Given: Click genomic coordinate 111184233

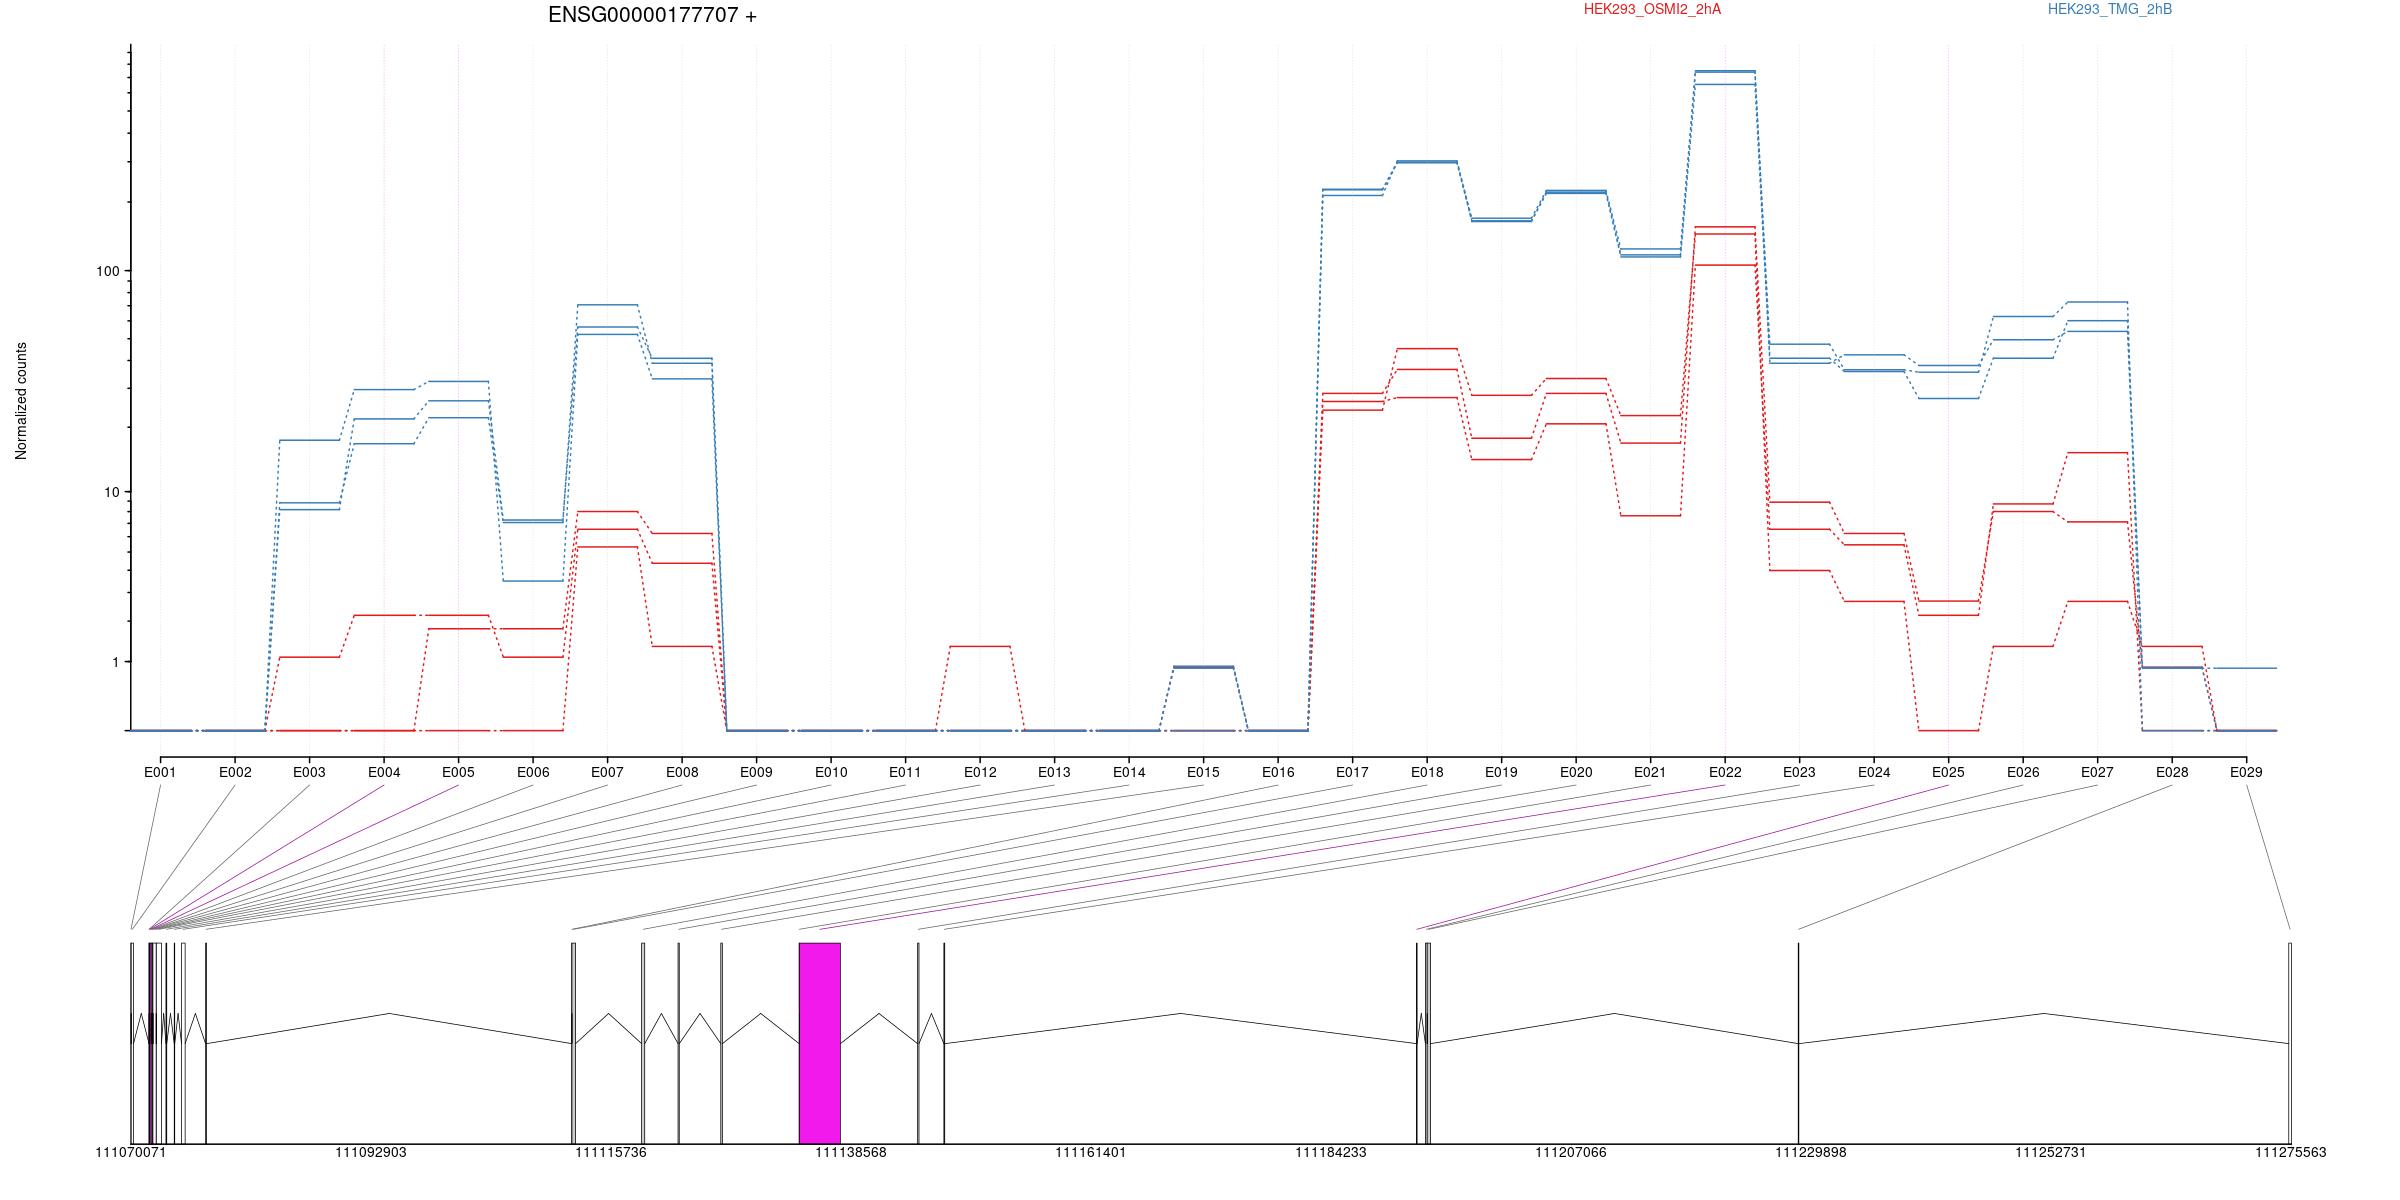Looking at the screenshot, I should click(1331, 1152).
